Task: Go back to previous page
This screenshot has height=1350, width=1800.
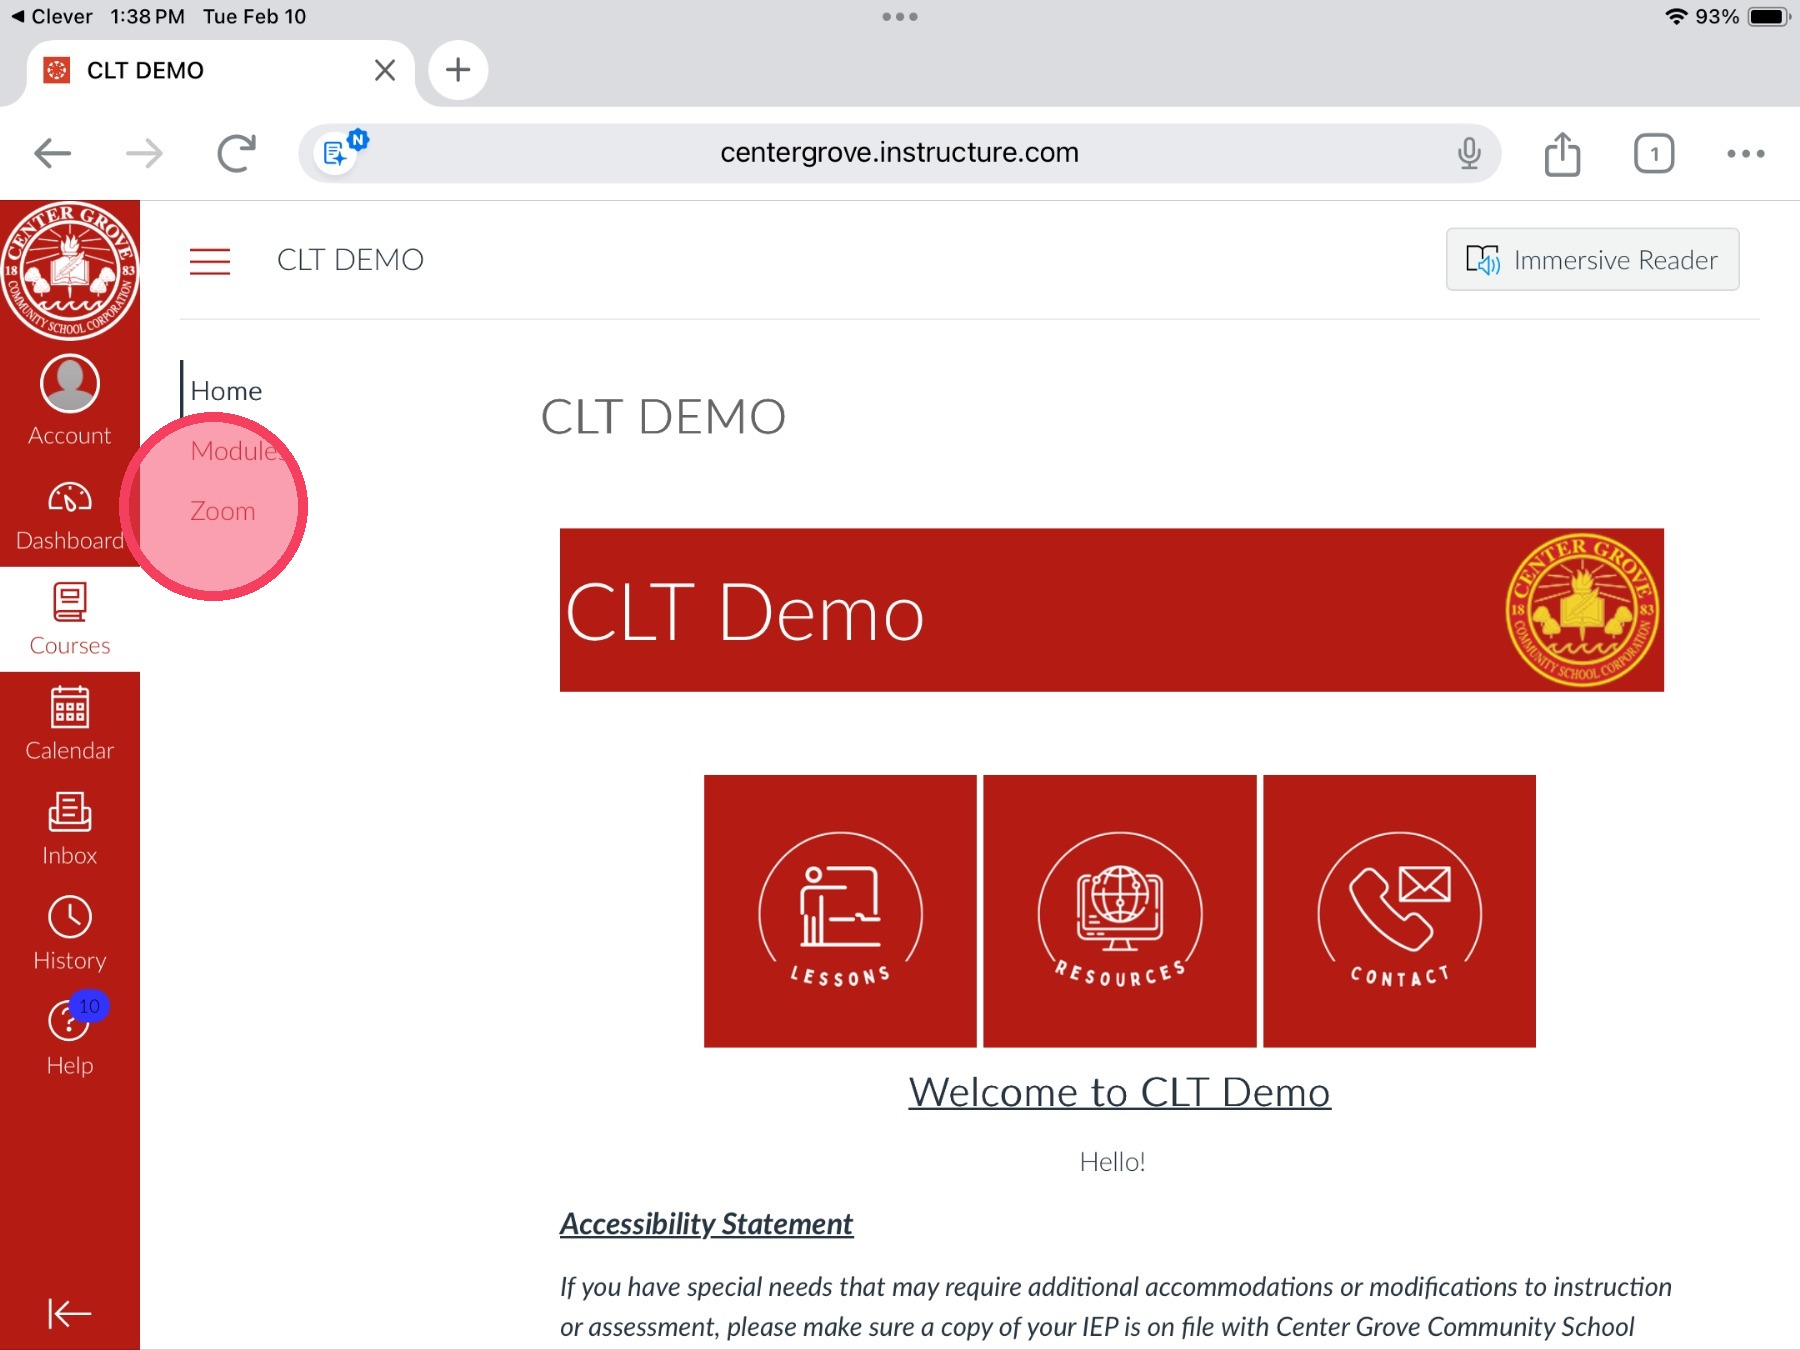Action: [x=52, y=153]
